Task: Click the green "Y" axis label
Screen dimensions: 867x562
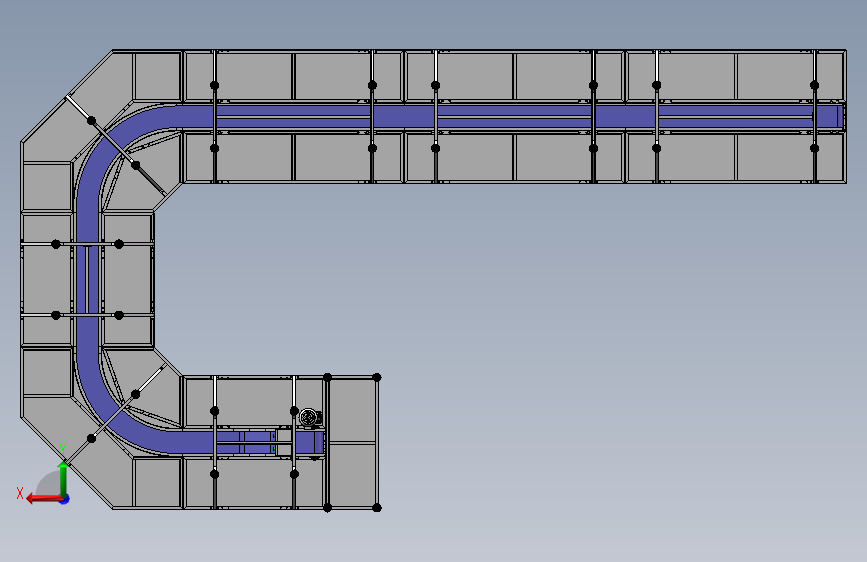Action: 63,450
